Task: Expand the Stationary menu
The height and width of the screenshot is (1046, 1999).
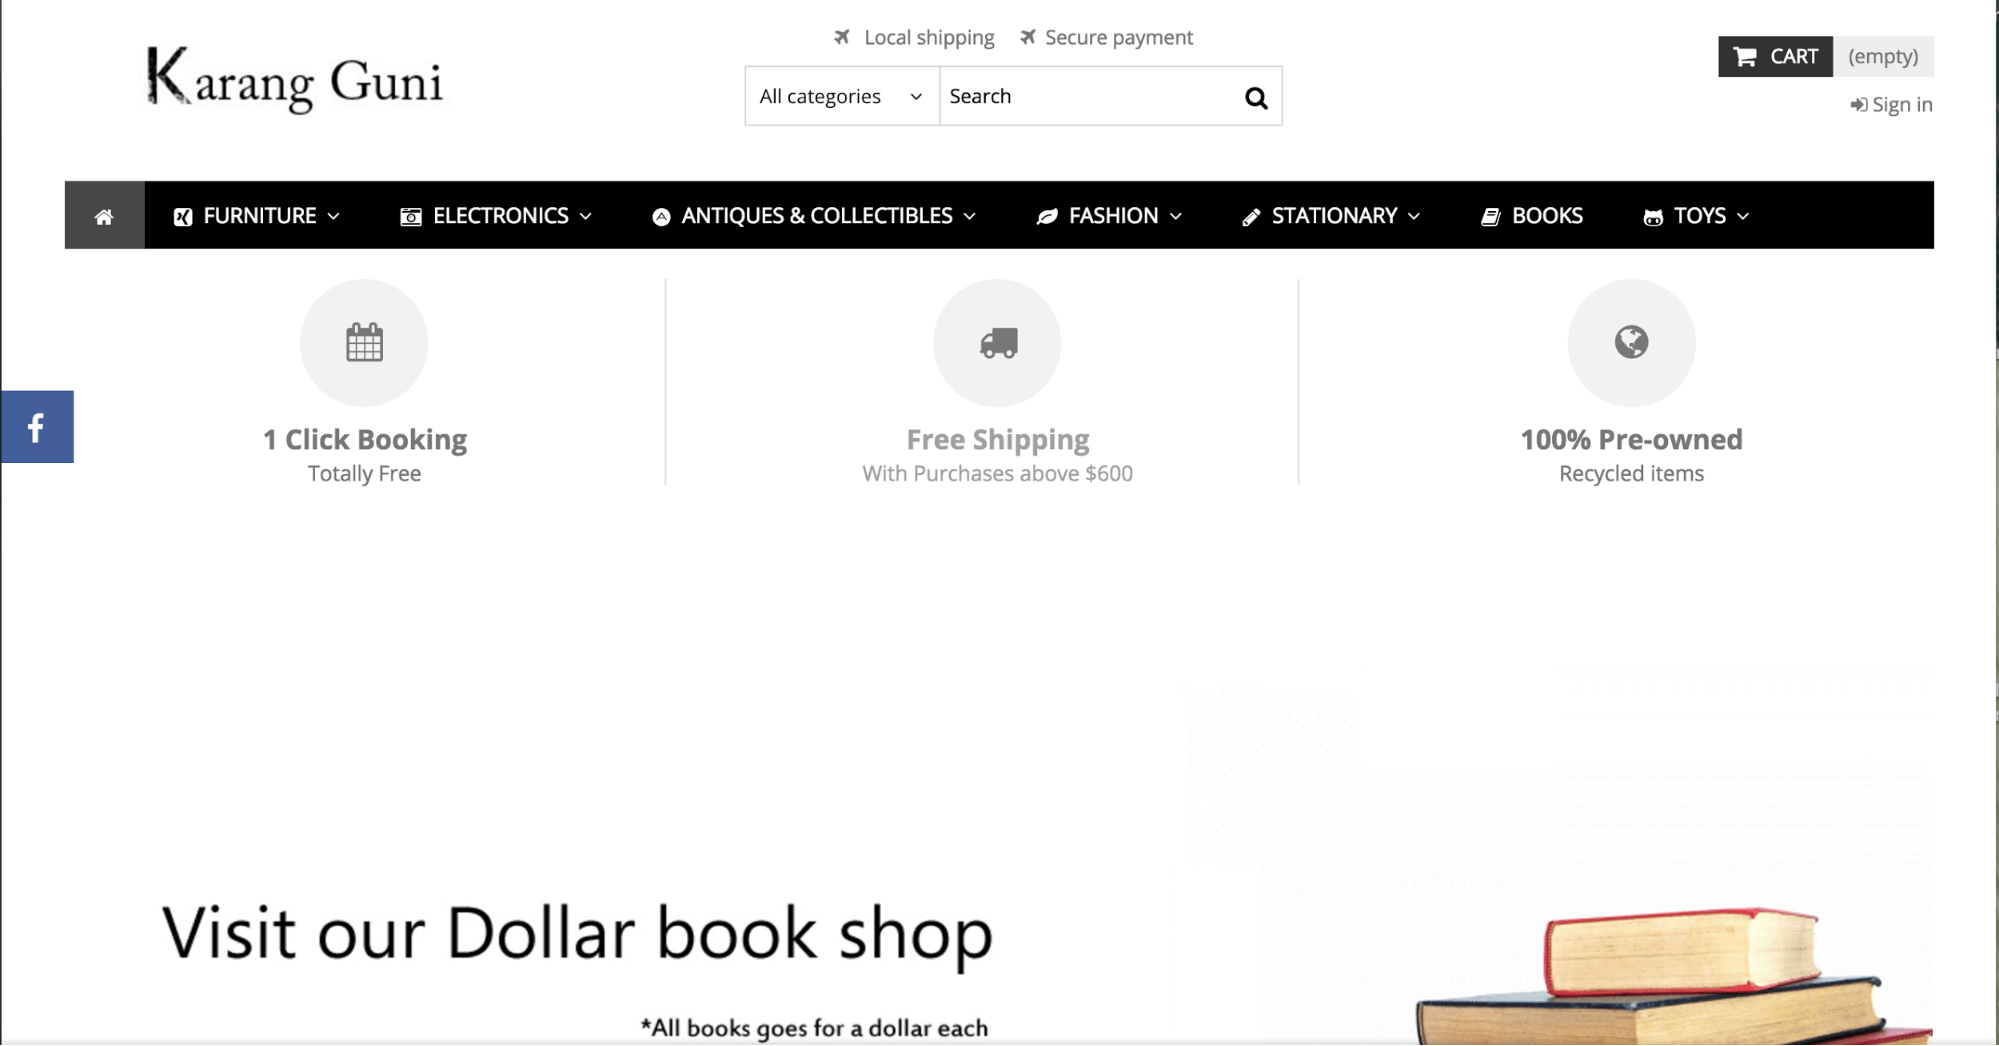Action: tap(1331, 216)
